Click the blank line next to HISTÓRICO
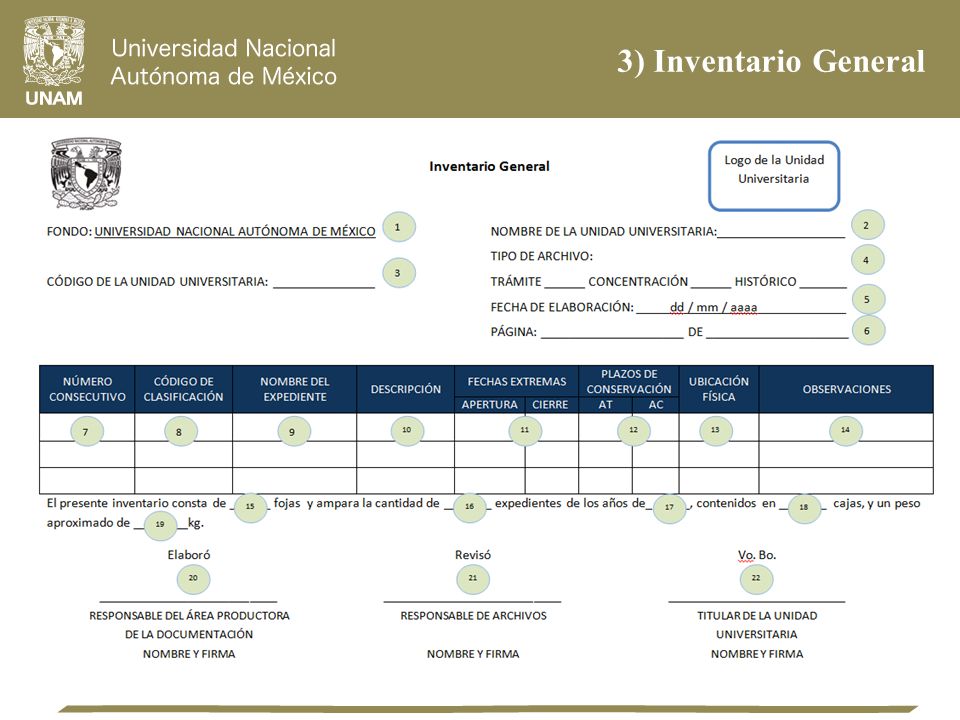960x720 pixels. [x=823, y=282]
